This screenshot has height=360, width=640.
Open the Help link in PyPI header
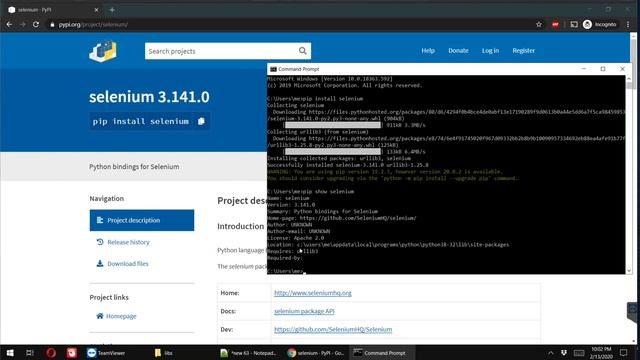click(428, 51)
